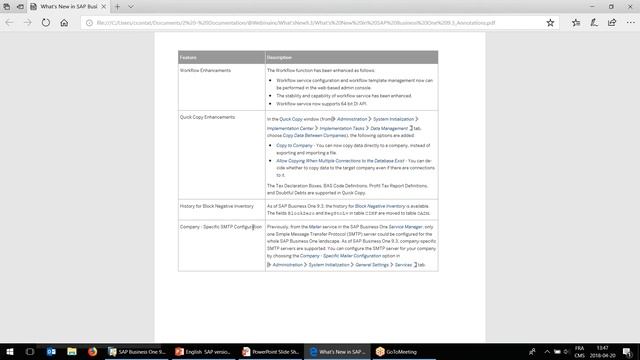Switch to PowerPoint Slide Show taskbar window
The height and width of the screenshot is (360, 640).
(x=270, y=351)
